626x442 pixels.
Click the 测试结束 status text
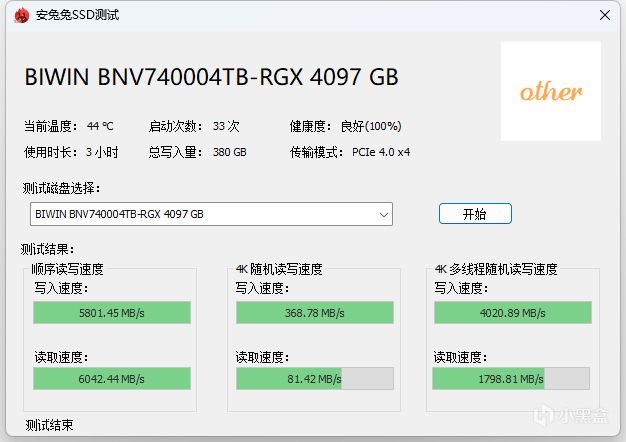[x=49, y=425]
